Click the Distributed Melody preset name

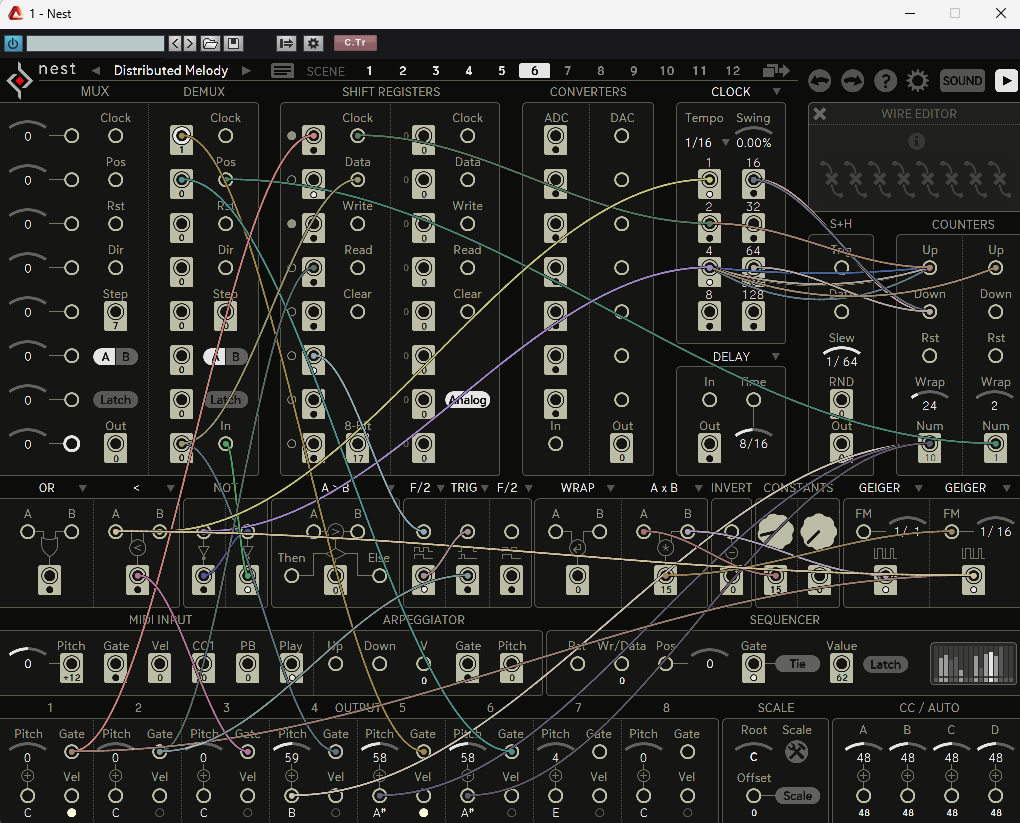[171, 70]
